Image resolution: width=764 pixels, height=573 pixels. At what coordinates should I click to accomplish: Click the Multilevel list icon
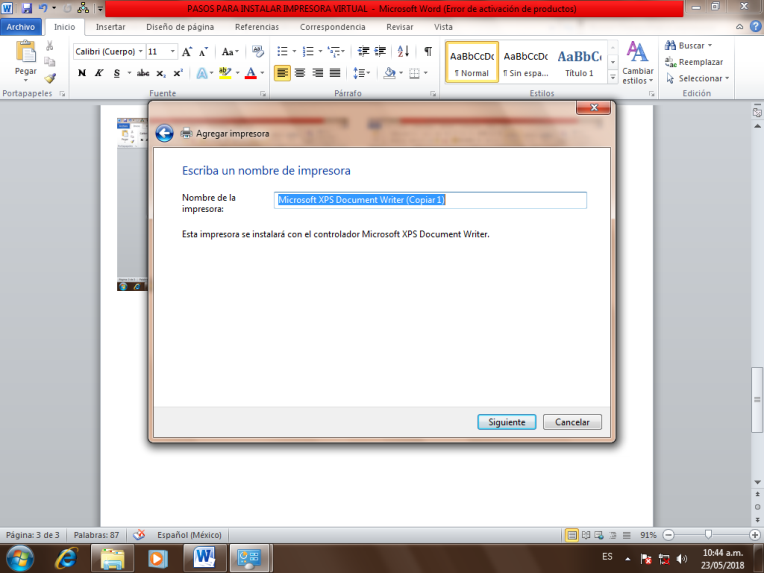[334, 51]
